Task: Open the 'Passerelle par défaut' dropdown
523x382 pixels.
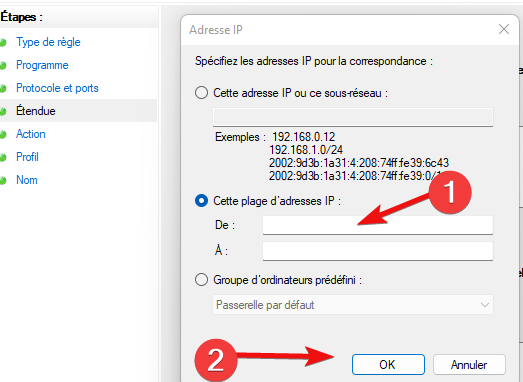Action: click(353, 305)
